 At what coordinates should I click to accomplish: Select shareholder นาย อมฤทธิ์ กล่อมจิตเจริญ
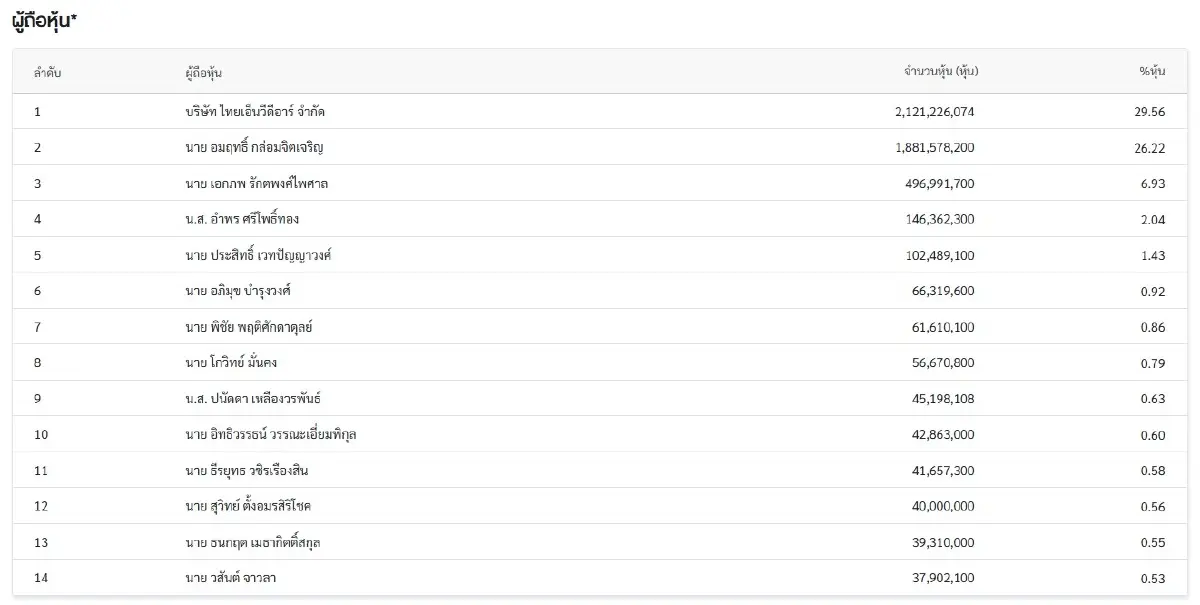point(254,148)
